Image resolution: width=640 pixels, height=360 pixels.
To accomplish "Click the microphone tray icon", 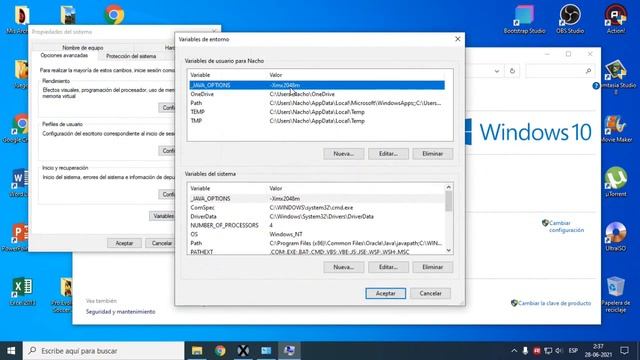I will [x=525, y=351].
